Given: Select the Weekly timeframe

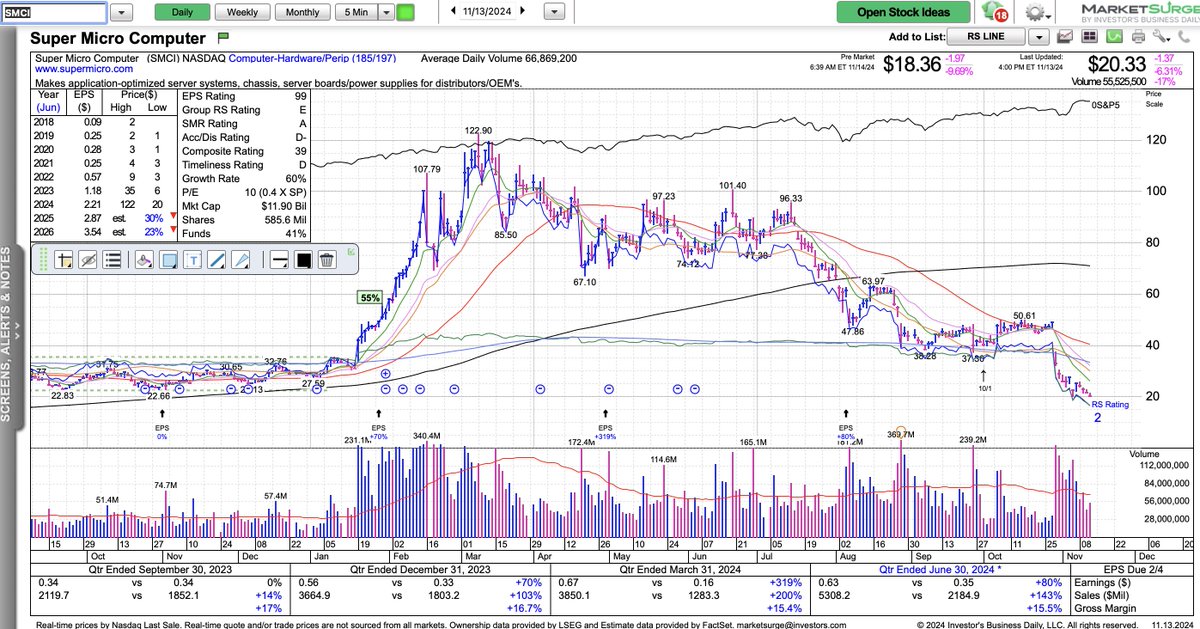Looking at the screenshot, I should pyautogui.click(x=242, y=12).
